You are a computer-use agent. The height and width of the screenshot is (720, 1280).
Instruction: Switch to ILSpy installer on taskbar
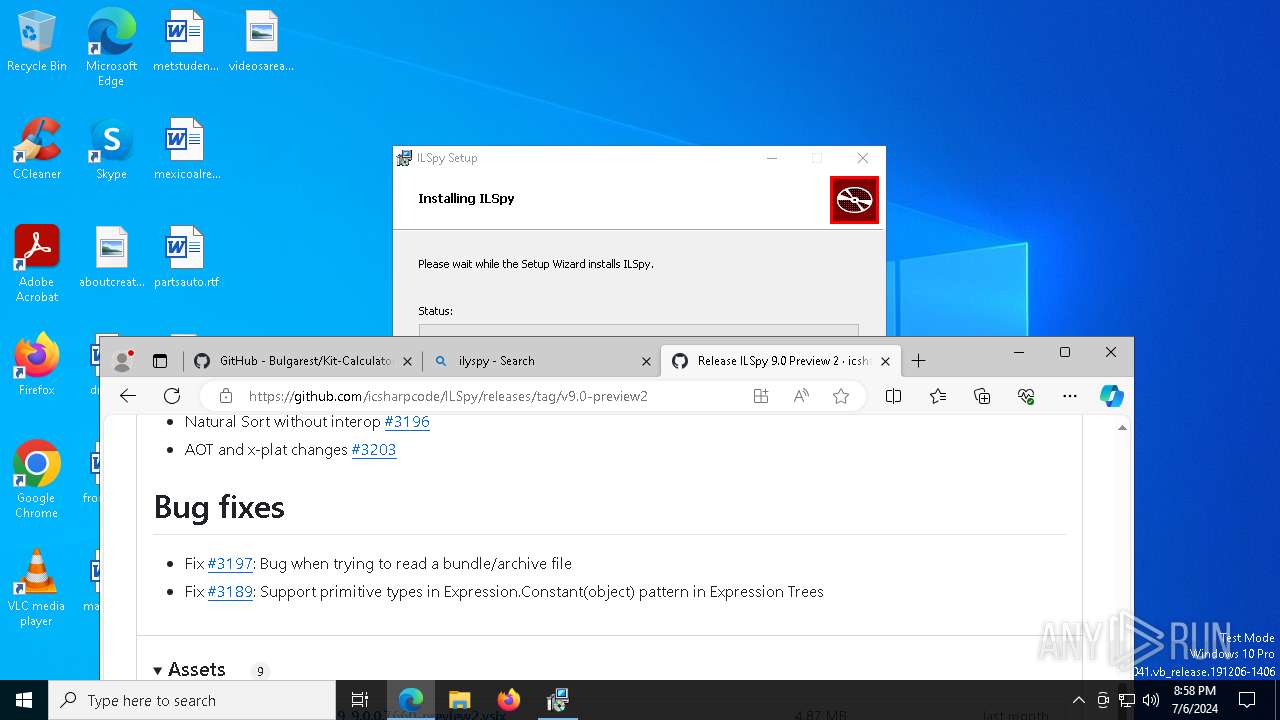558,700
